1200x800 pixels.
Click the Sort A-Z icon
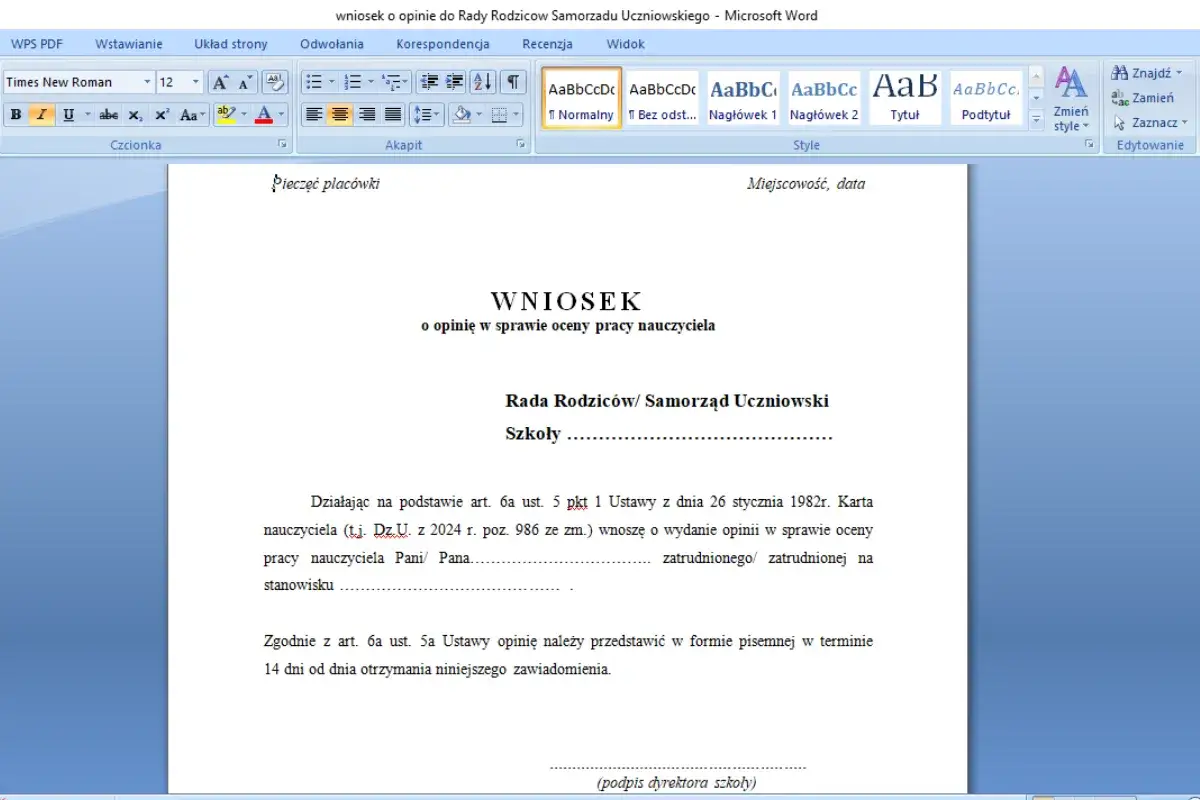(483, 82)
